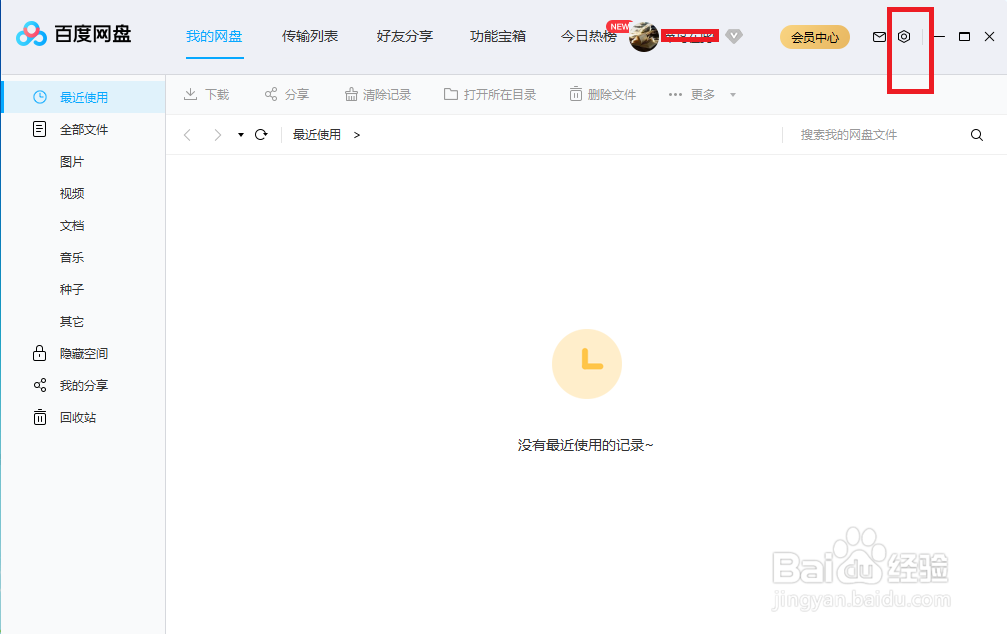Screen dimensions: 1007x634
Task: Click the 我的分享 share icon in sidebar
Action: [40, 385]
